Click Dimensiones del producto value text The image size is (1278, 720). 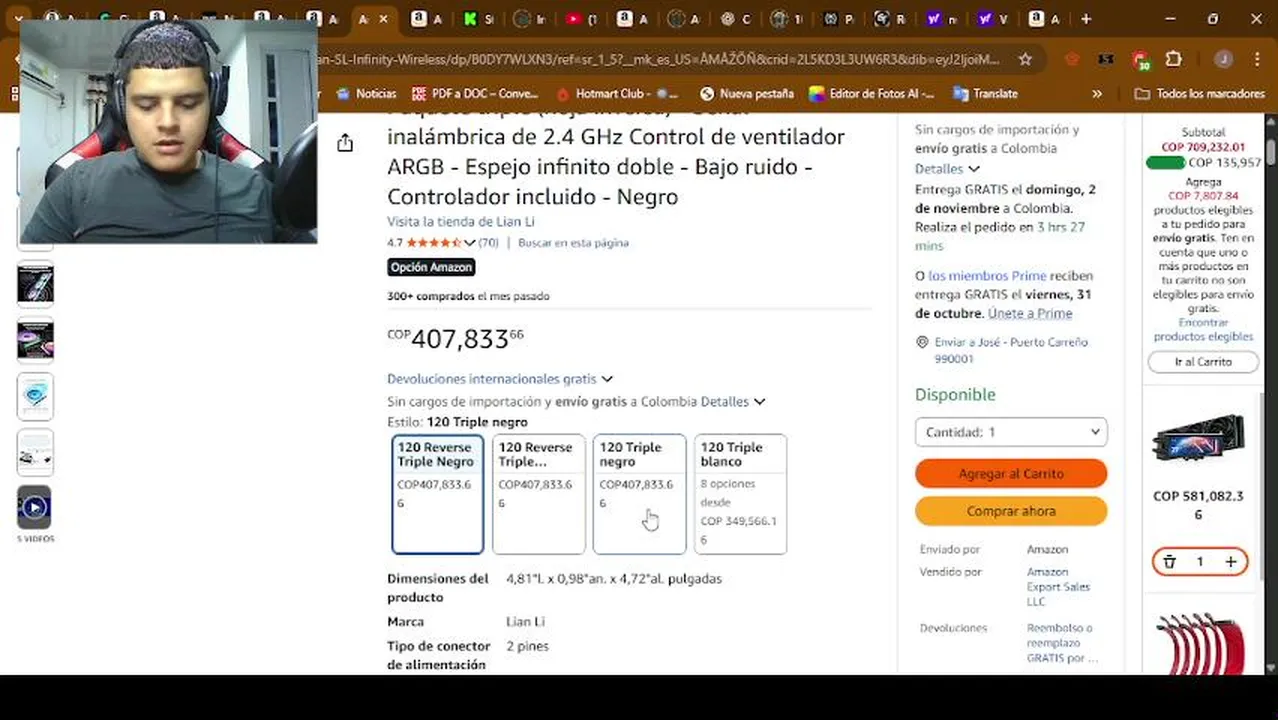pos(613,579)
